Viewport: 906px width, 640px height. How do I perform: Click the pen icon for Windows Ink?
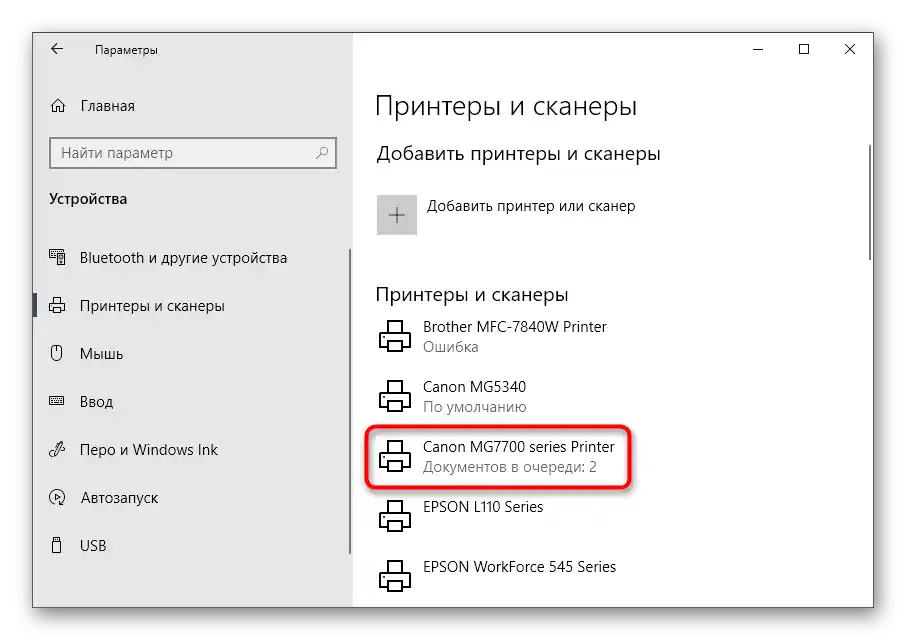57,449
